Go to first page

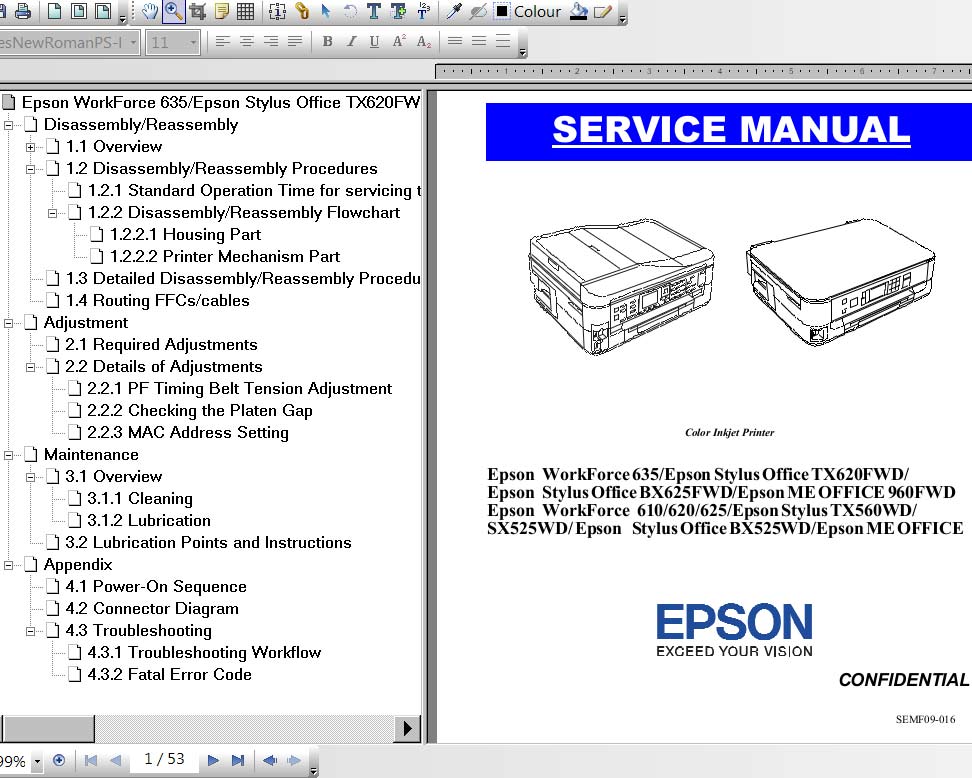pyautogui.click(x=91, y=760)
